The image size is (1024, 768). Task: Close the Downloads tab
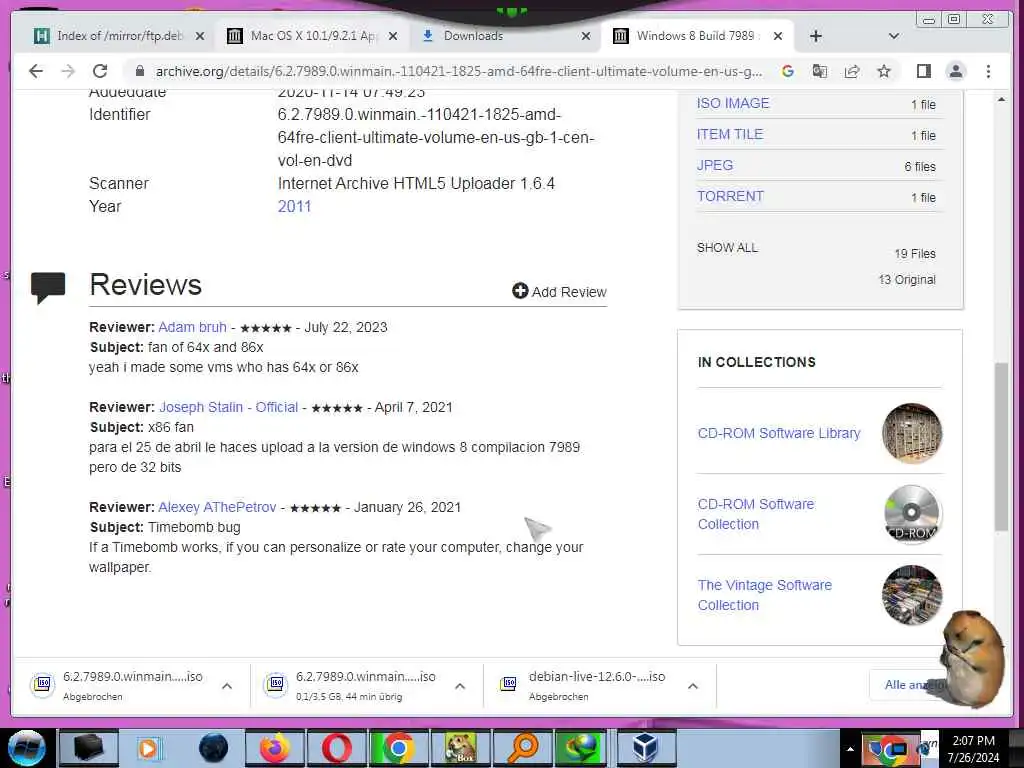point(586,36)
